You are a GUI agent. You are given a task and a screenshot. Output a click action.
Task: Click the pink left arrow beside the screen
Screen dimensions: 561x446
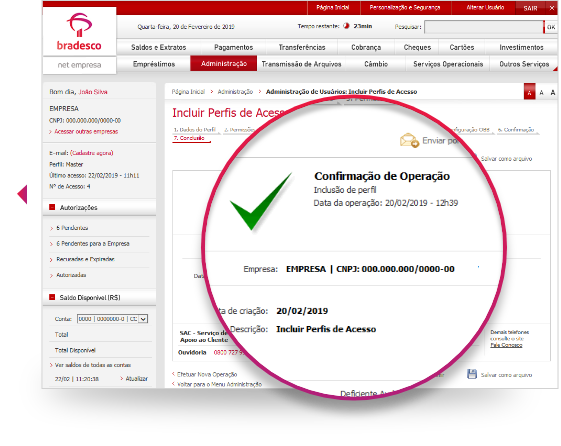point(22,194)
